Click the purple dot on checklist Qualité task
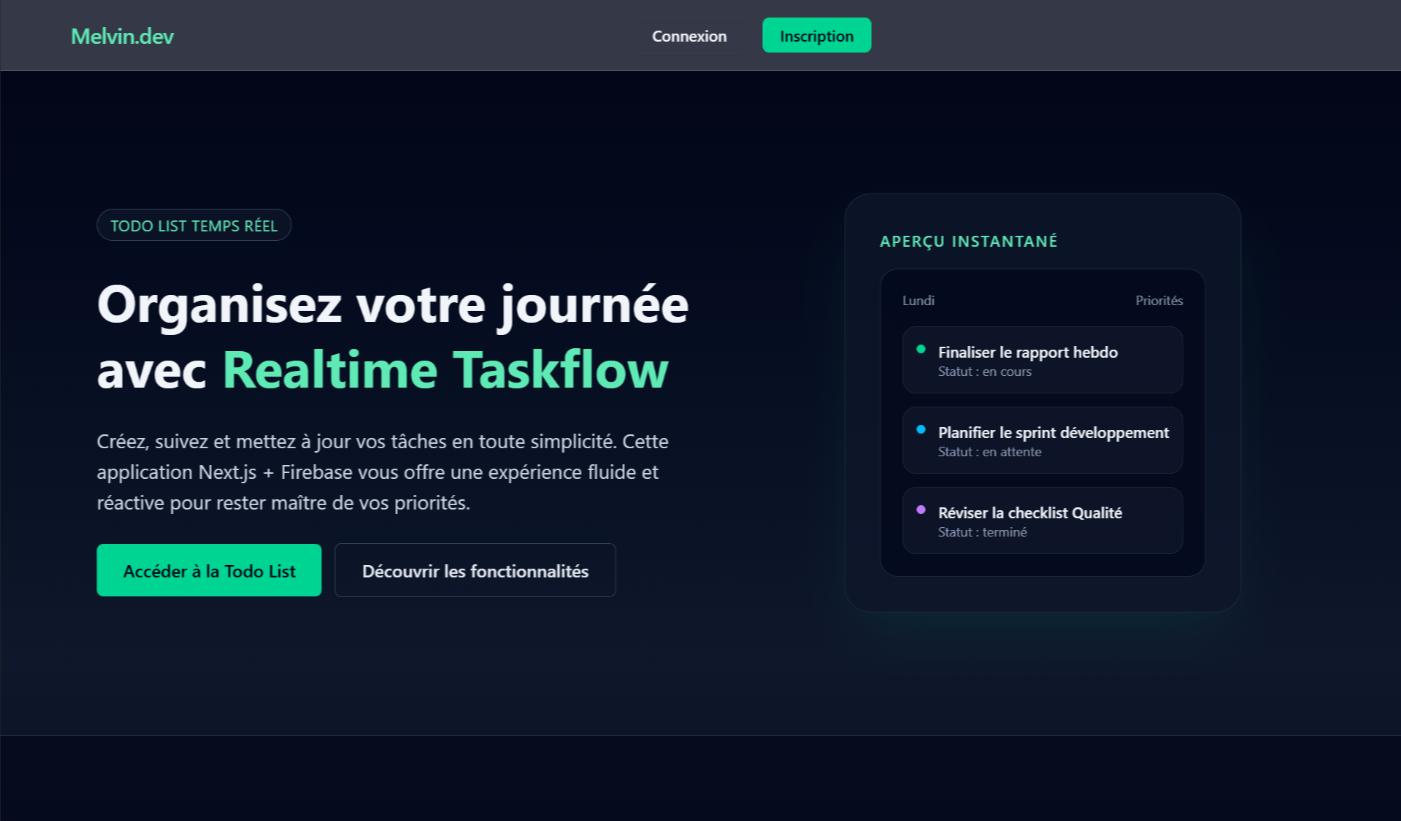The image size is (1401, 821). point(921,510)
